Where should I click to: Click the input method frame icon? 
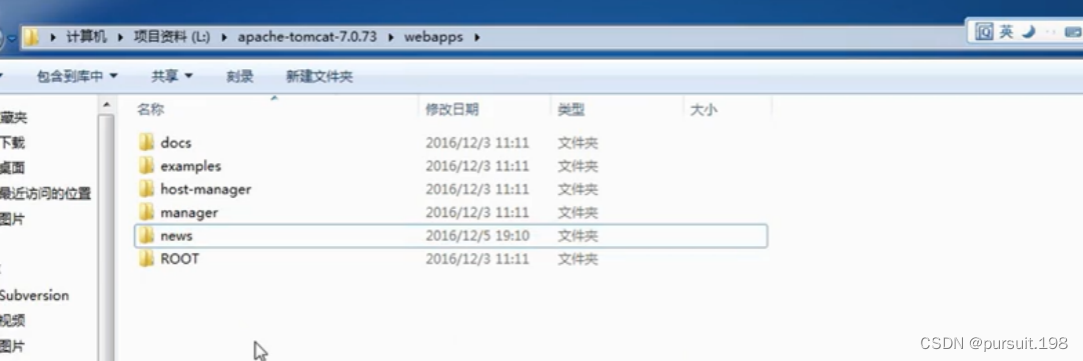(984, 32)
